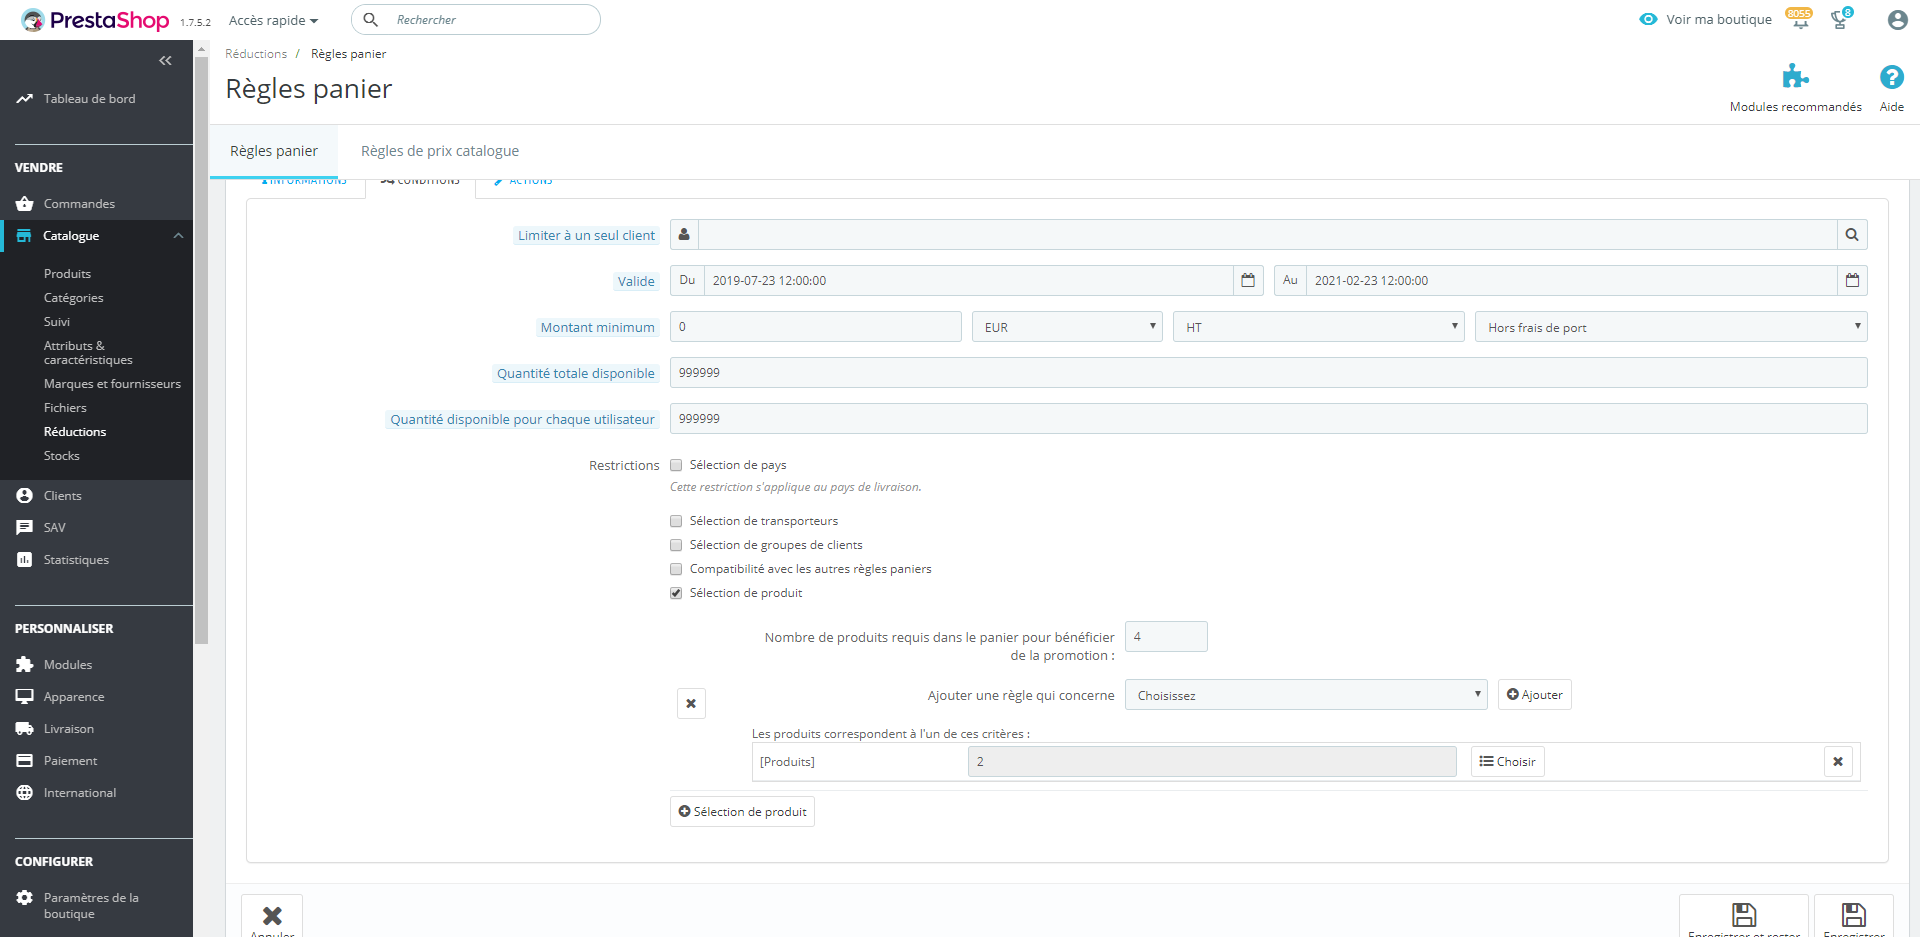Click the Enregistrer et rester save icon
Viewport: 1920px width, 937px height.
[1744, 915]
